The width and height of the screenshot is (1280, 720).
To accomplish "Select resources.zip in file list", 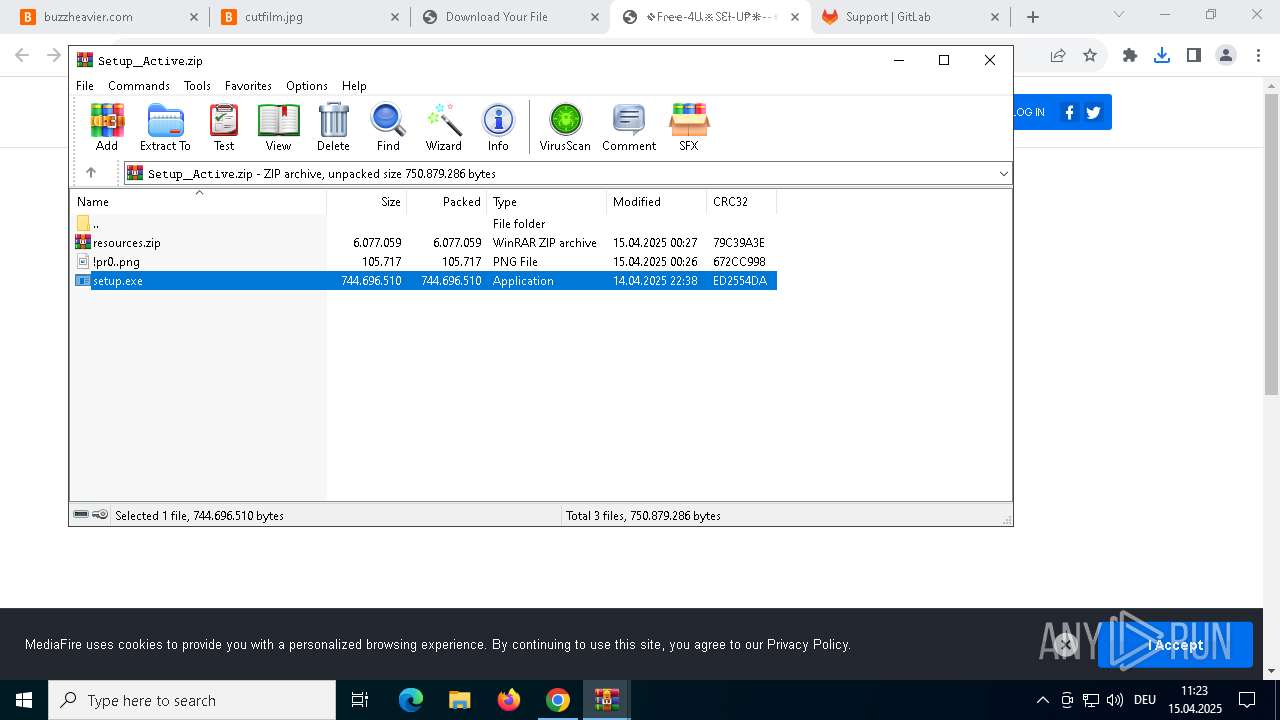I will pyautogui.click(x=423, y=243).
